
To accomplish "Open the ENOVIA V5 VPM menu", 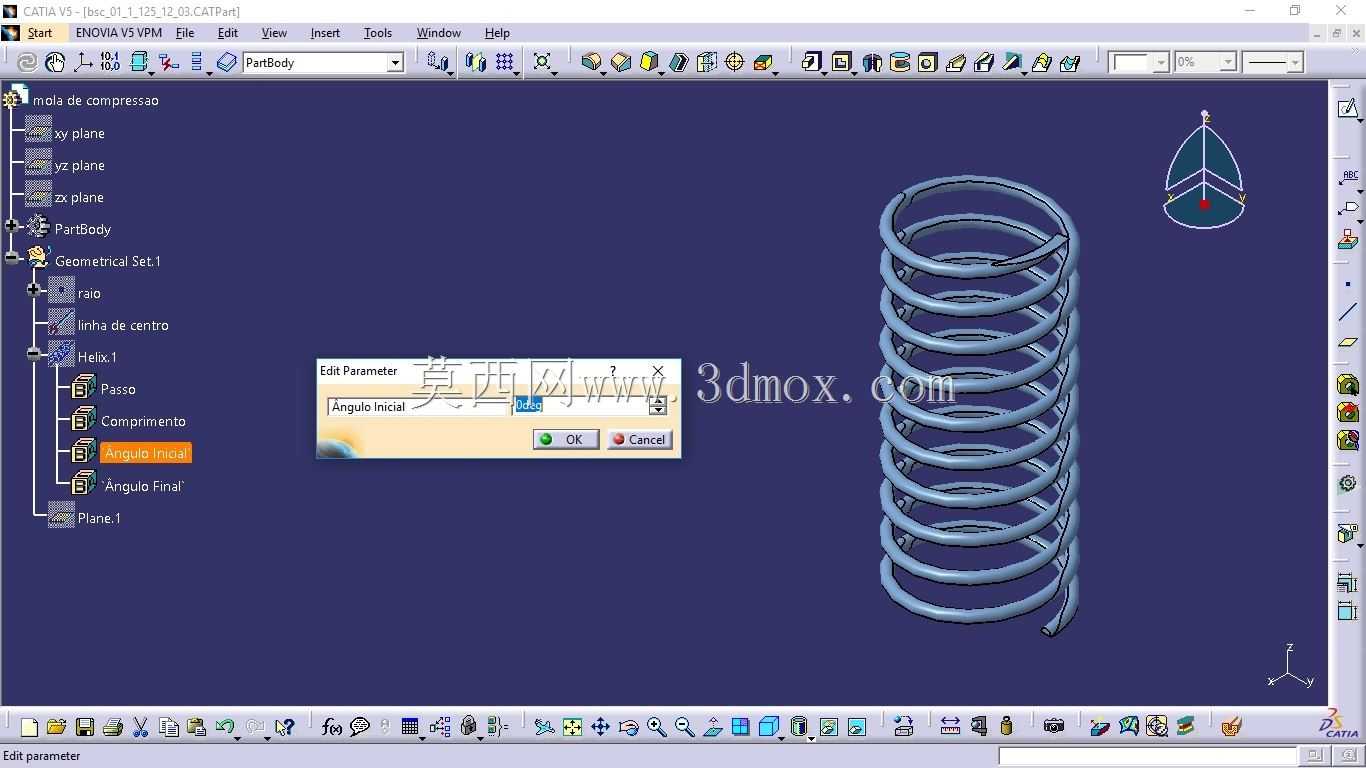I will pyautogui.click(x=118, y=33).
